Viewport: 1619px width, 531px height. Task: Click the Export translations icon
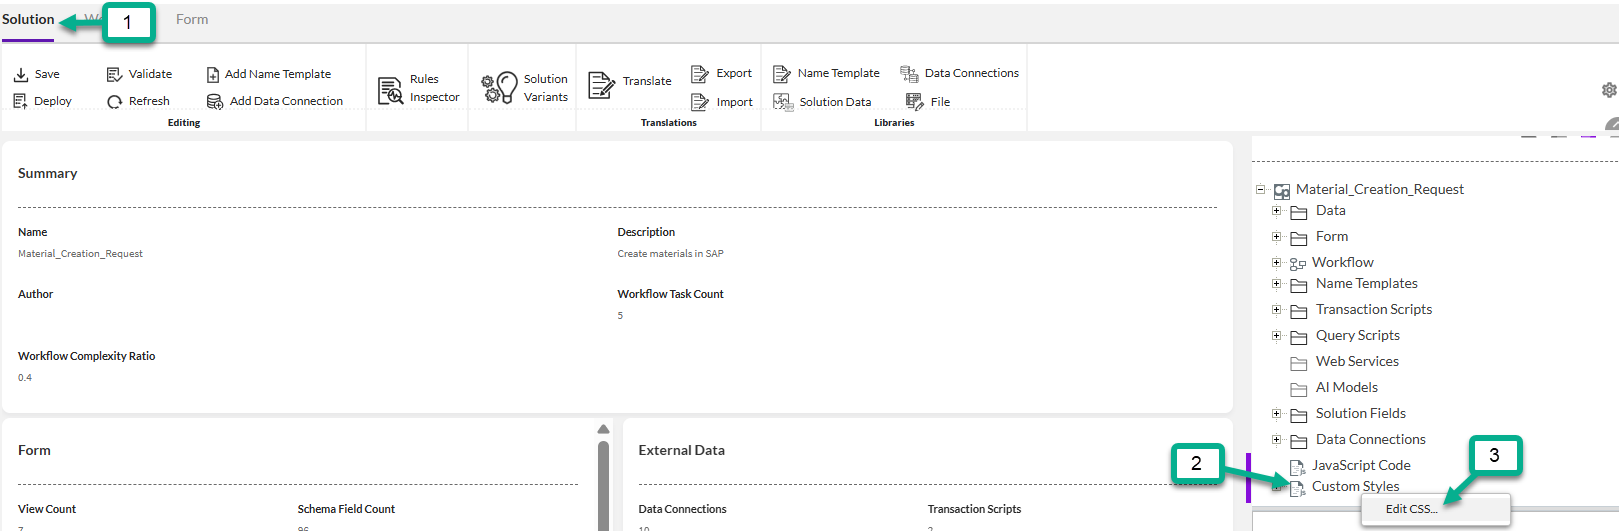(x=700, y=74)
